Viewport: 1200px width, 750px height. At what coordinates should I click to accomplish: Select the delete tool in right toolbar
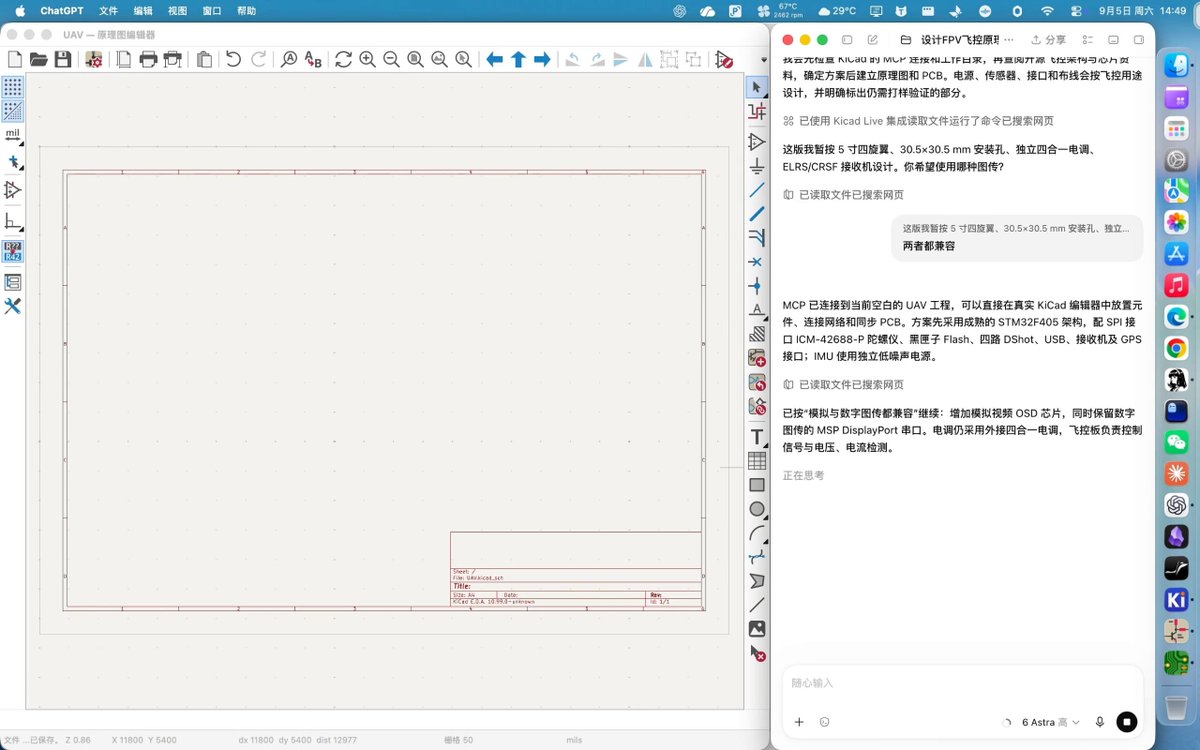coord(757,653)
